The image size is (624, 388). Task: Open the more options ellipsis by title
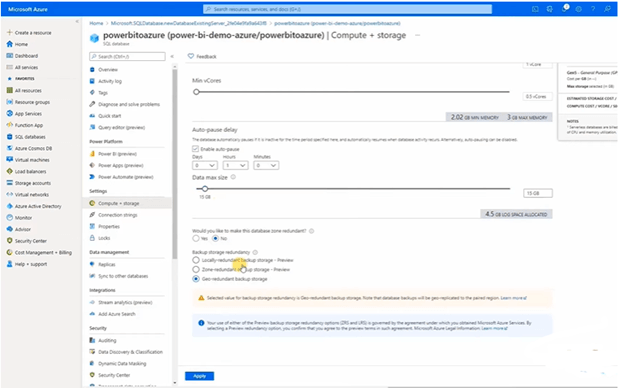click(x=417, y=35)
